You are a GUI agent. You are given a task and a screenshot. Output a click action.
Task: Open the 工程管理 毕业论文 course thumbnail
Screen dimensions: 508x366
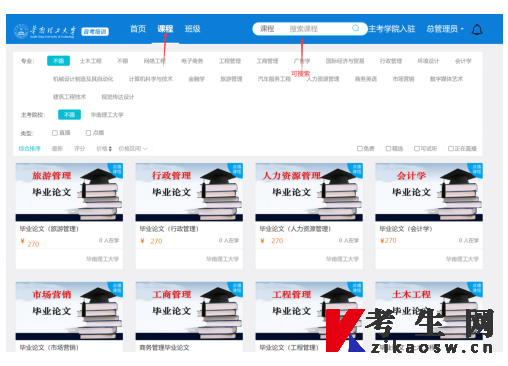309,311
